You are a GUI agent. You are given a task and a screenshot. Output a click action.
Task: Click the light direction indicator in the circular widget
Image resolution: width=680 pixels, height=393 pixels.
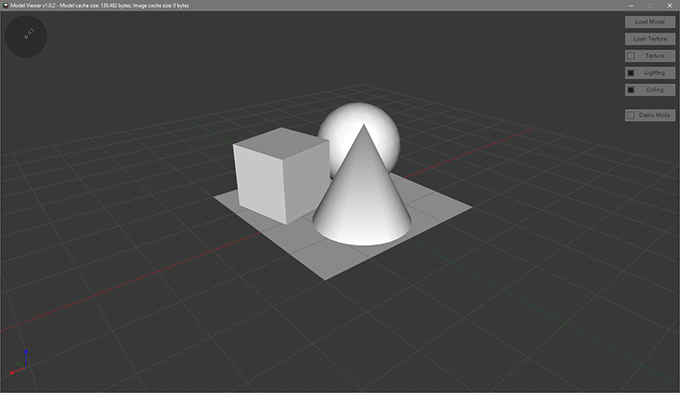[x=29, y=33]
